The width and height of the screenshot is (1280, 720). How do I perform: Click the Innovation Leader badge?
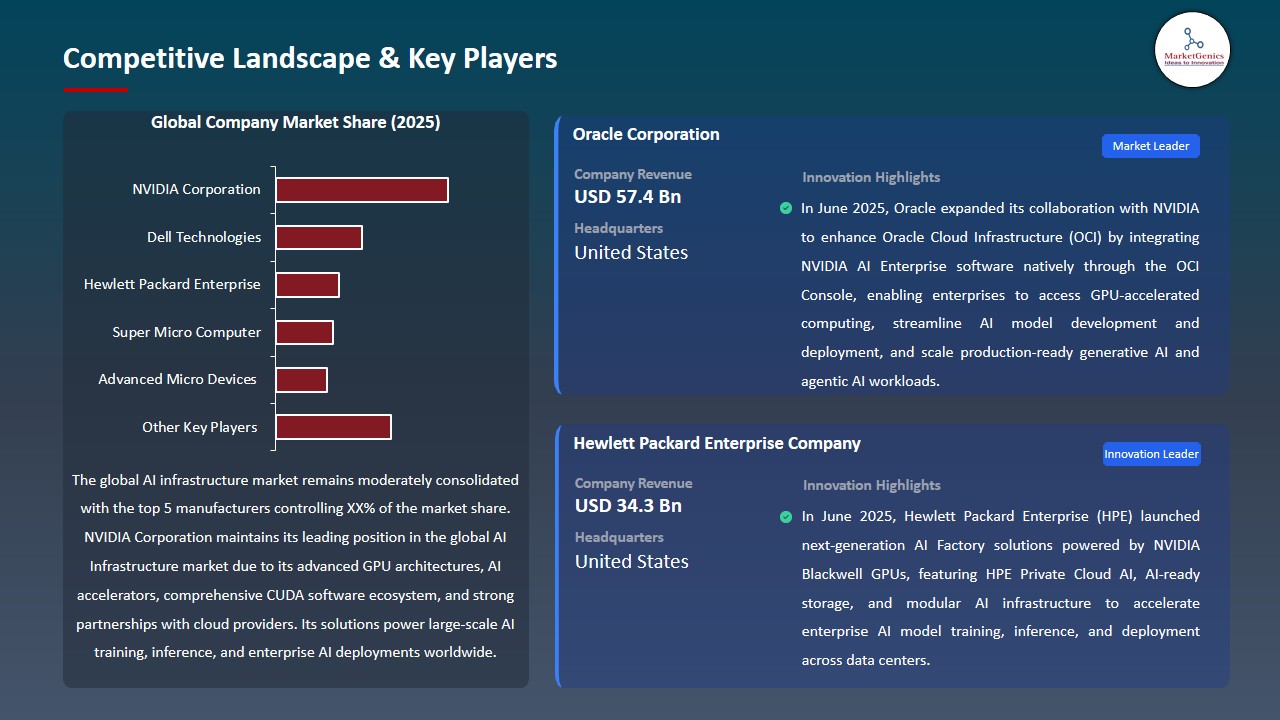1151,454
